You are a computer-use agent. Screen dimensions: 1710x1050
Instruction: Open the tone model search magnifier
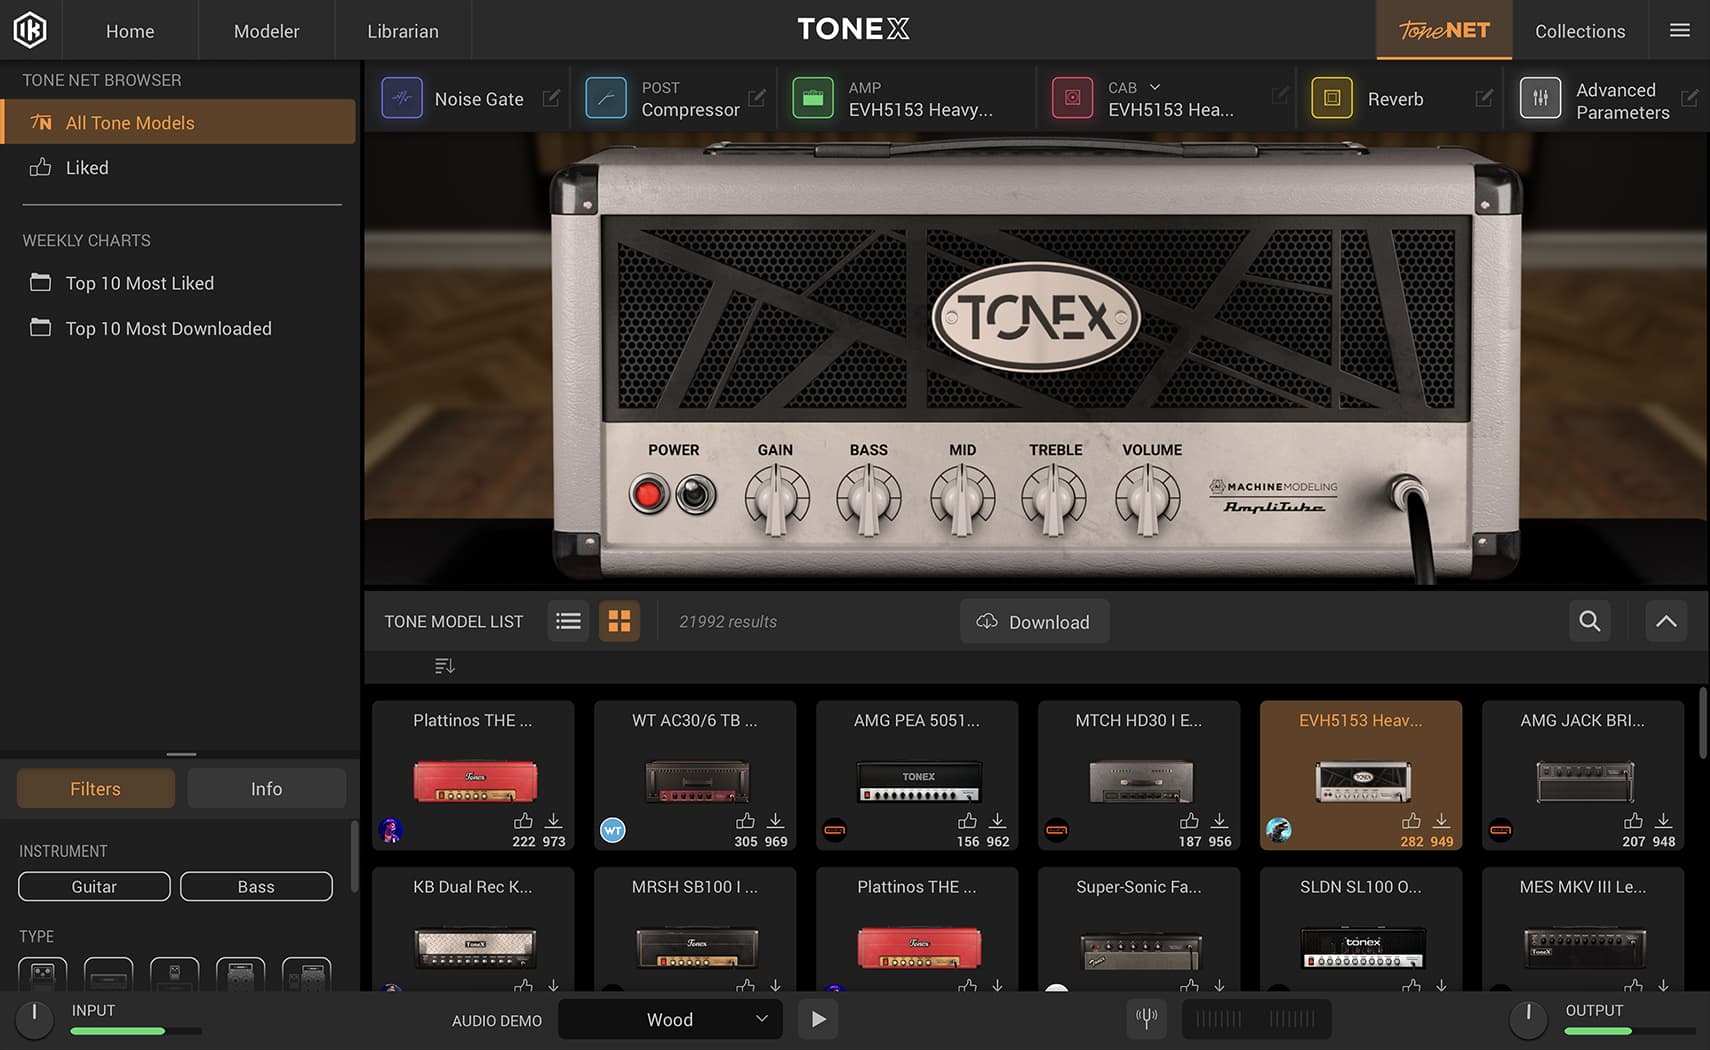click(1589, 621)
